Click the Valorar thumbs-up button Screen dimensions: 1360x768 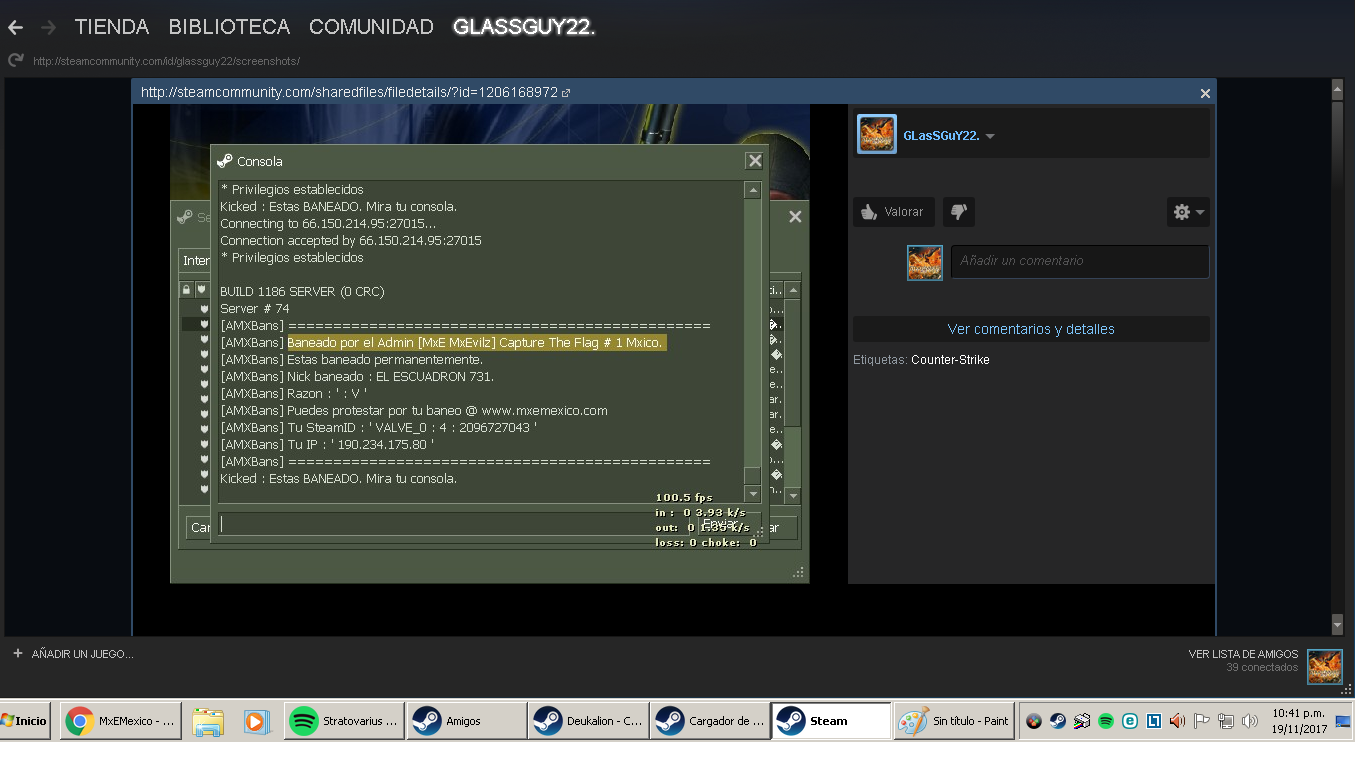[x=894, y=212]
